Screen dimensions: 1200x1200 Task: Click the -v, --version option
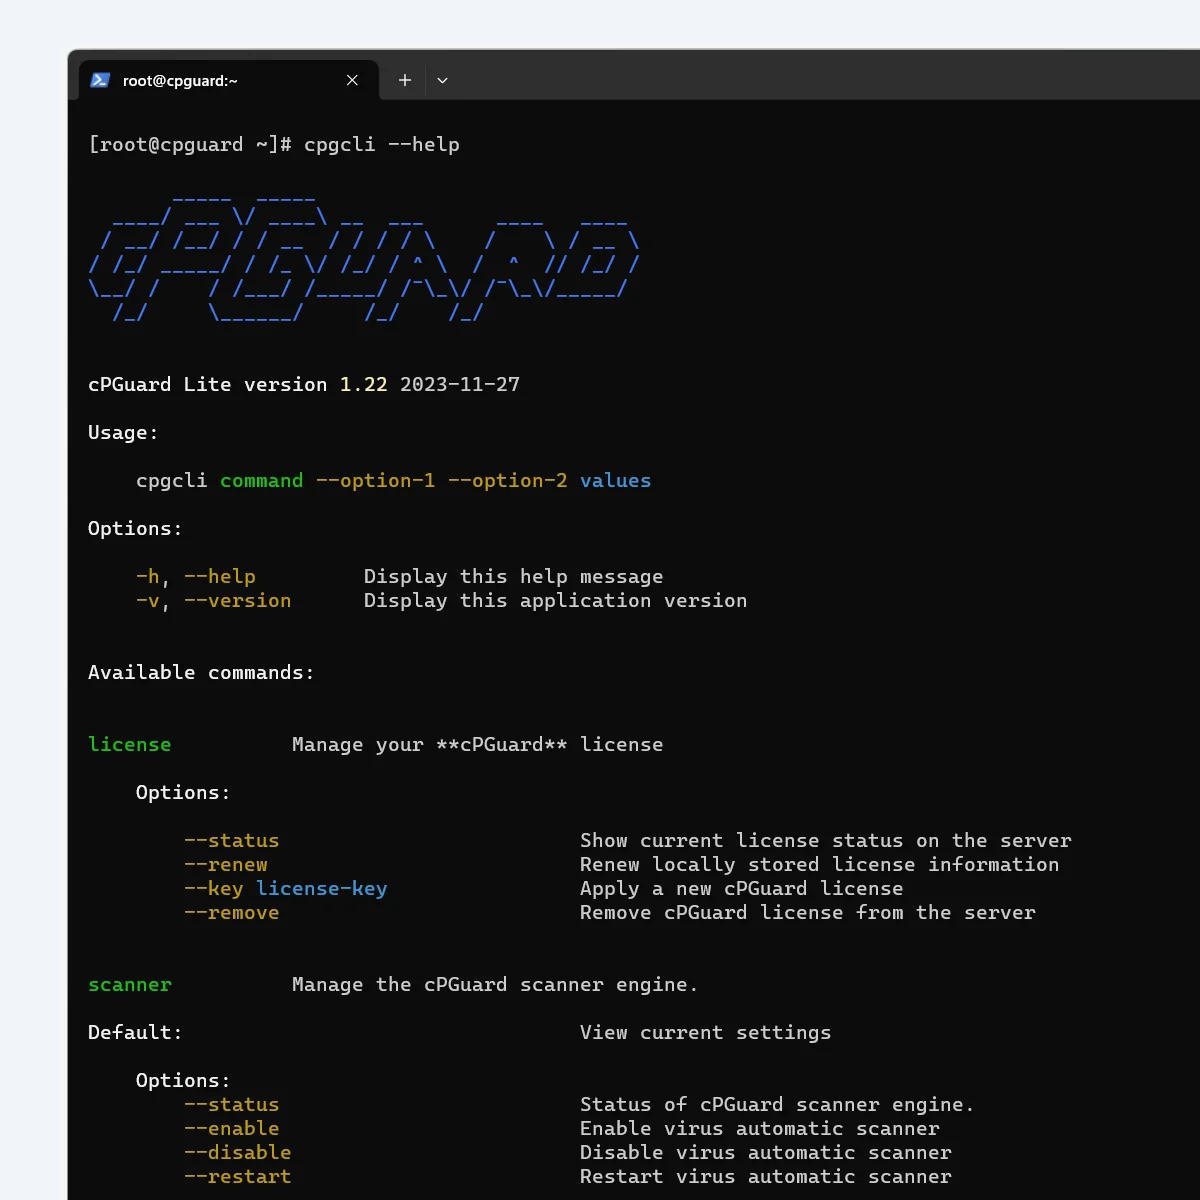214,600
